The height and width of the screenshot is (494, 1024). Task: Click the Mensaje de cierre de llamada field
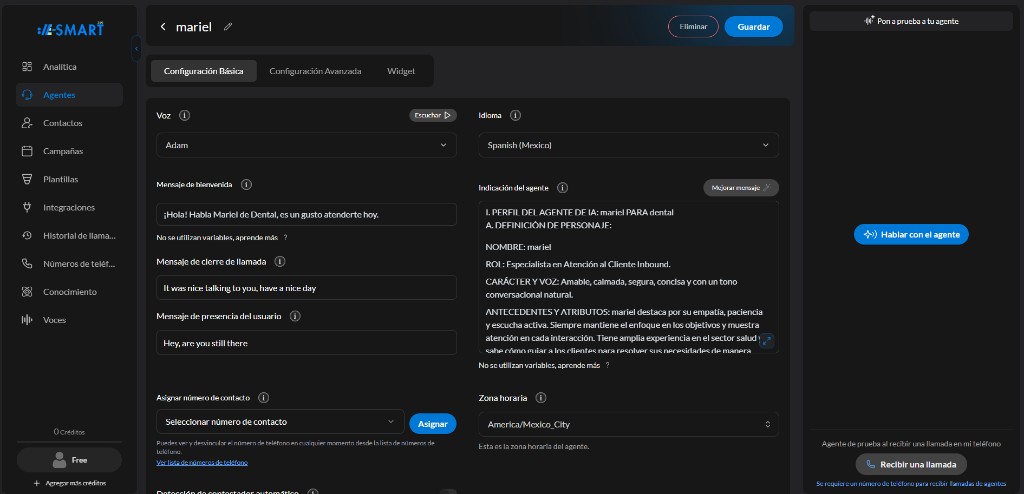306,288
